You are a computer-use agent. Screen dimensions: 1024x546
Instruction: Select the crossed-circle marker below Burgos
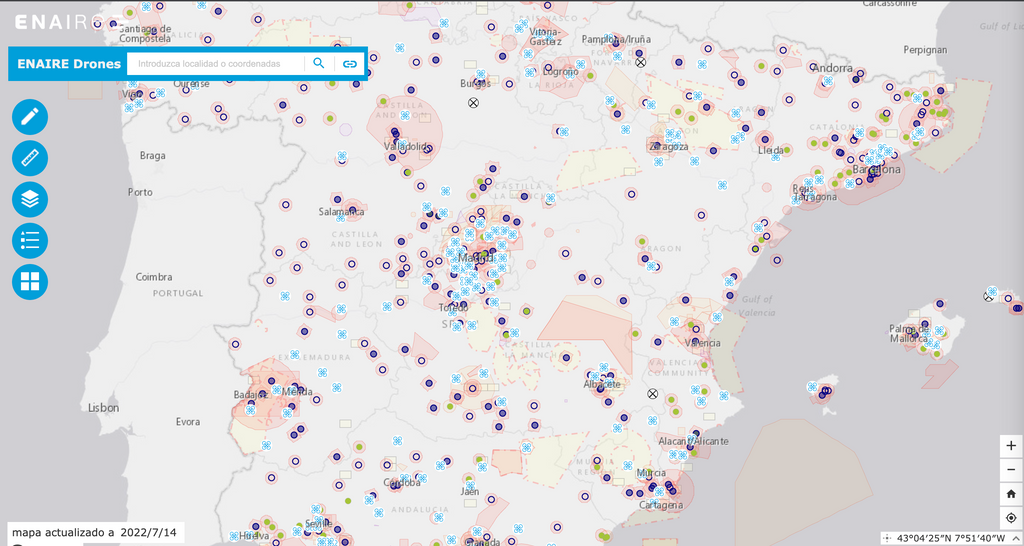(x=474, y=103)
